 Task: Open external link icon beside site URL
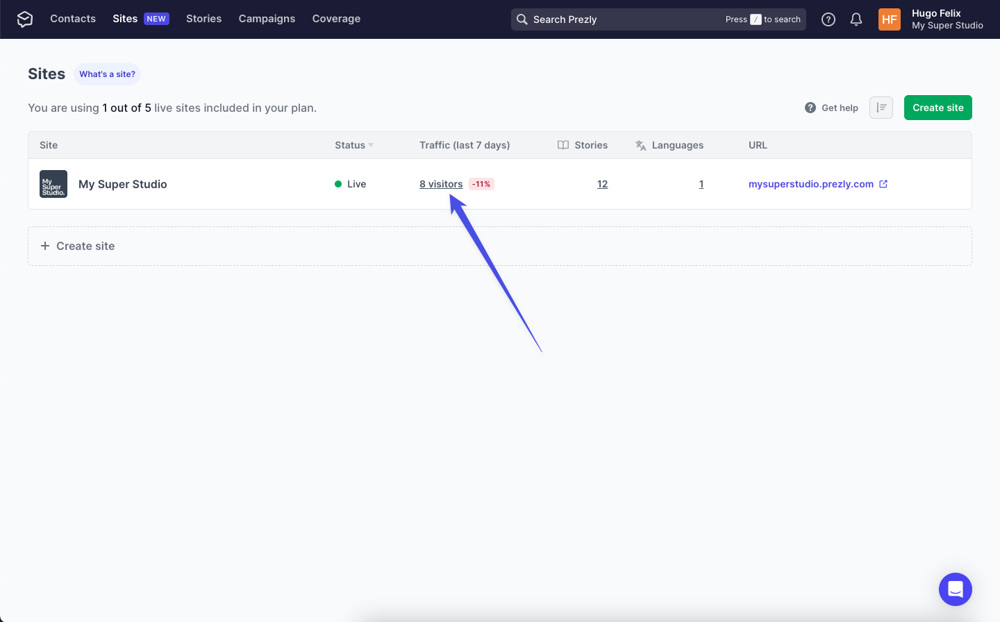point(883,184)
